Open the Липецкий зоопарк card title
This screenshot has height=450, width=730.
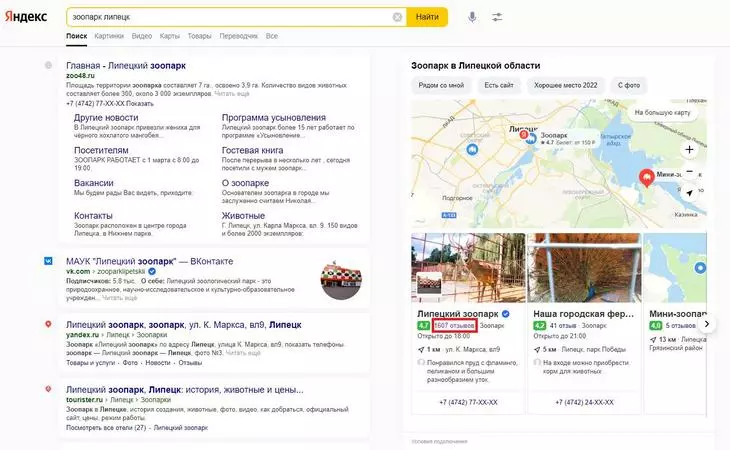point(458,314)
